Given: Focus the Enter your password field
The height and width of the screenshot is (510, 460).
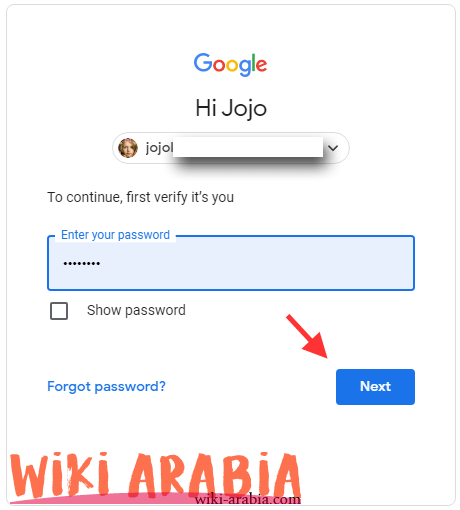Looking at the screenshot, I should tap(231, 263).
